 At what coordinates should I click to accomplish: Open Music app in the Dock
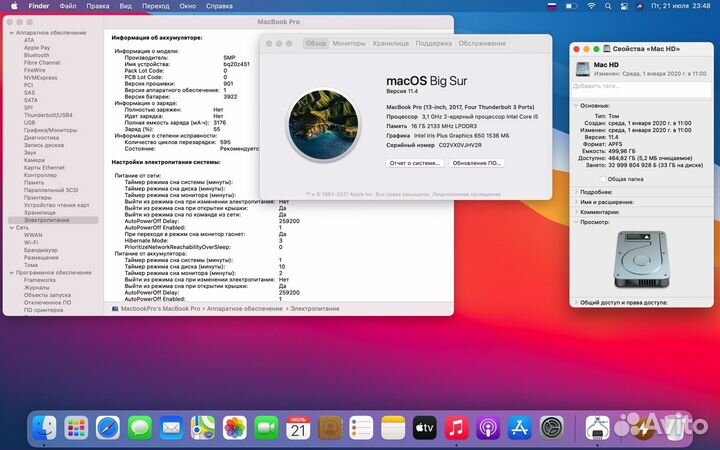click(x=456, y=428)
